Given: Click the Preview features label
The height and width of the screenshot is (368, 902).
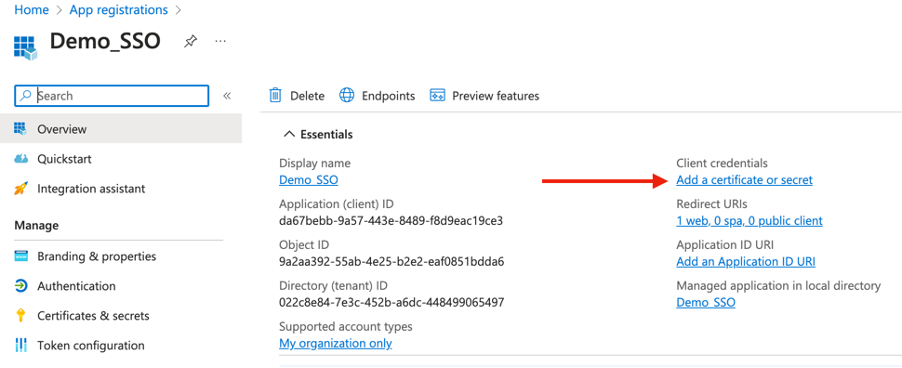Looking at the screenshot, I should click(496, 96).
